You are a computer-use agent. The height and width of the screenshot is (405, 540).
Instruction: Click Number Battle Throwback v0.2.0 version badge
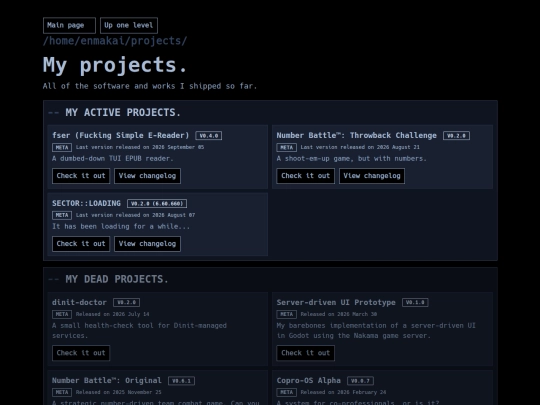tap(456, 136)
